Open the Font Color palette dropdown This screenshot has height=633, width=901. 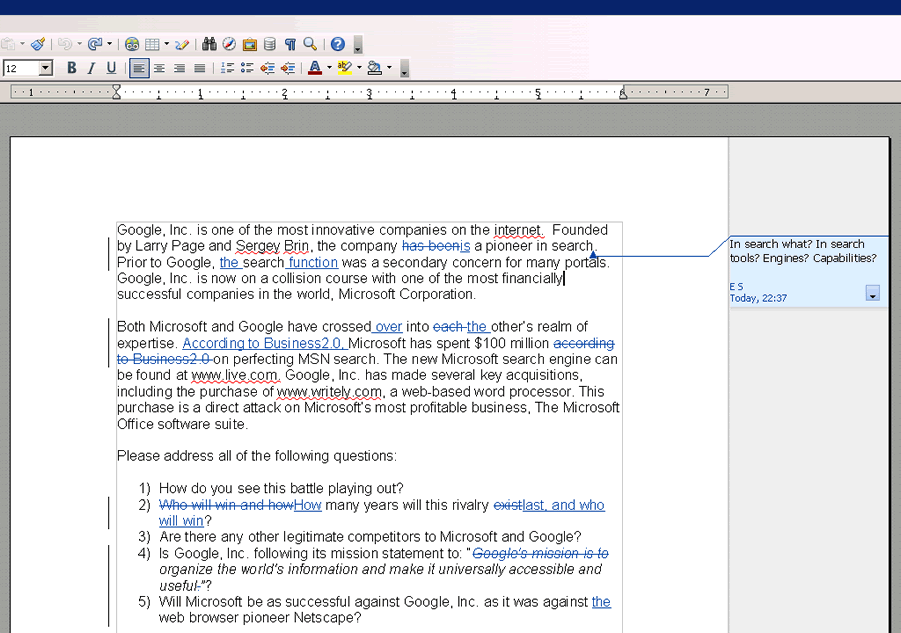click(x=329, y=68)
